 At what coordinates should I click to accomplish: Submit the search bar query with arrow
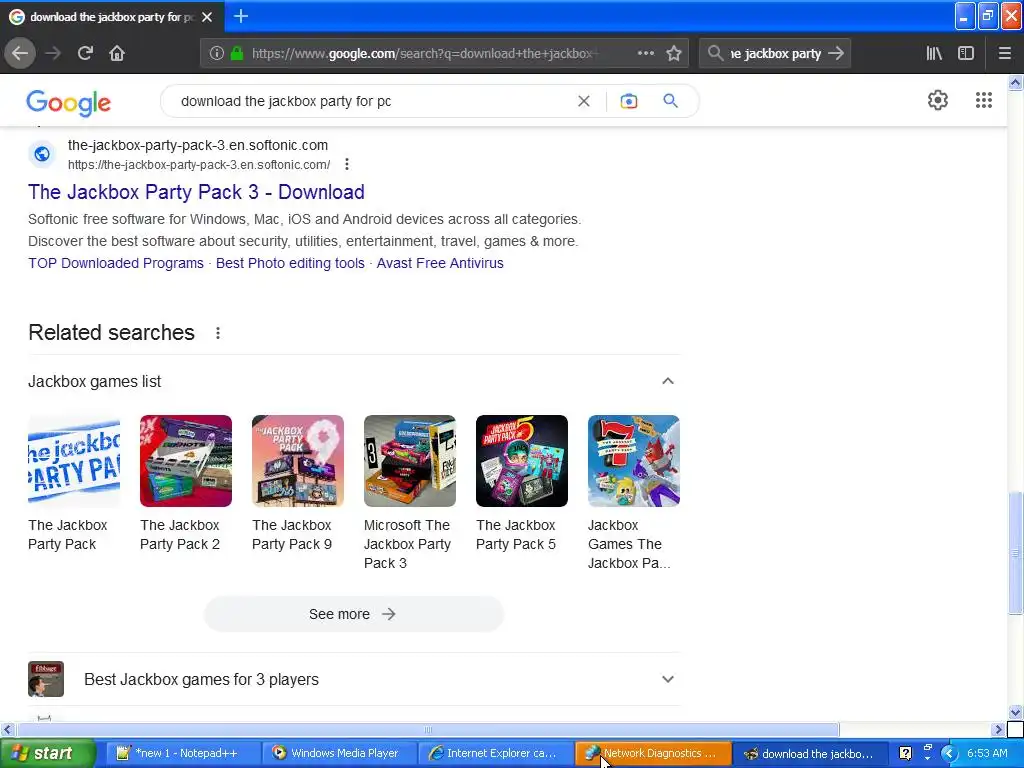(836, 53)
